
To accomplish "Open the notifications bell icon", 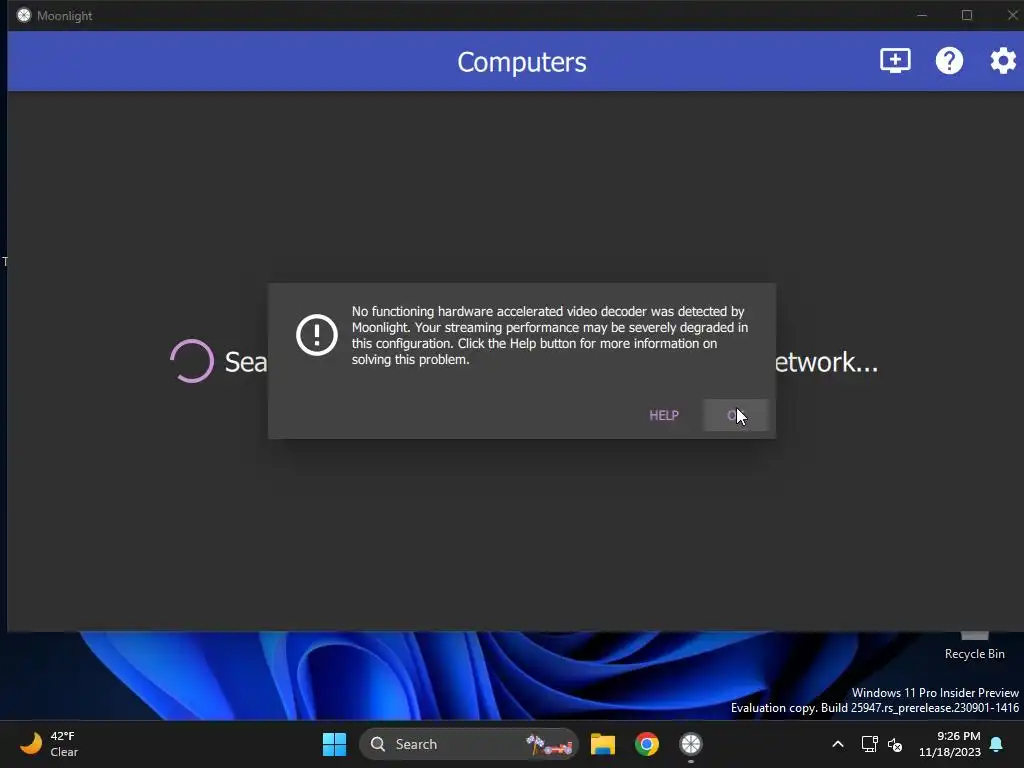I will (x=997, y=744).
